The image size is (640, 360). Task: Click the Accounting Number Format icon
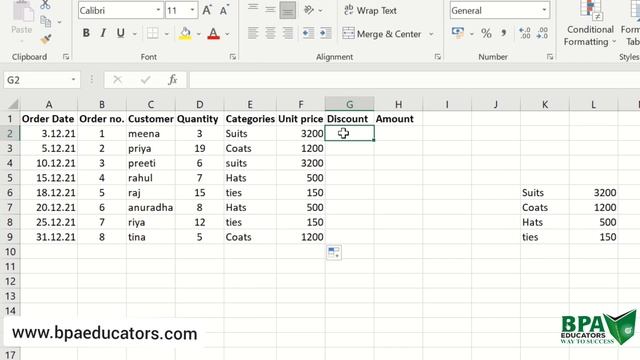[458, 33]
